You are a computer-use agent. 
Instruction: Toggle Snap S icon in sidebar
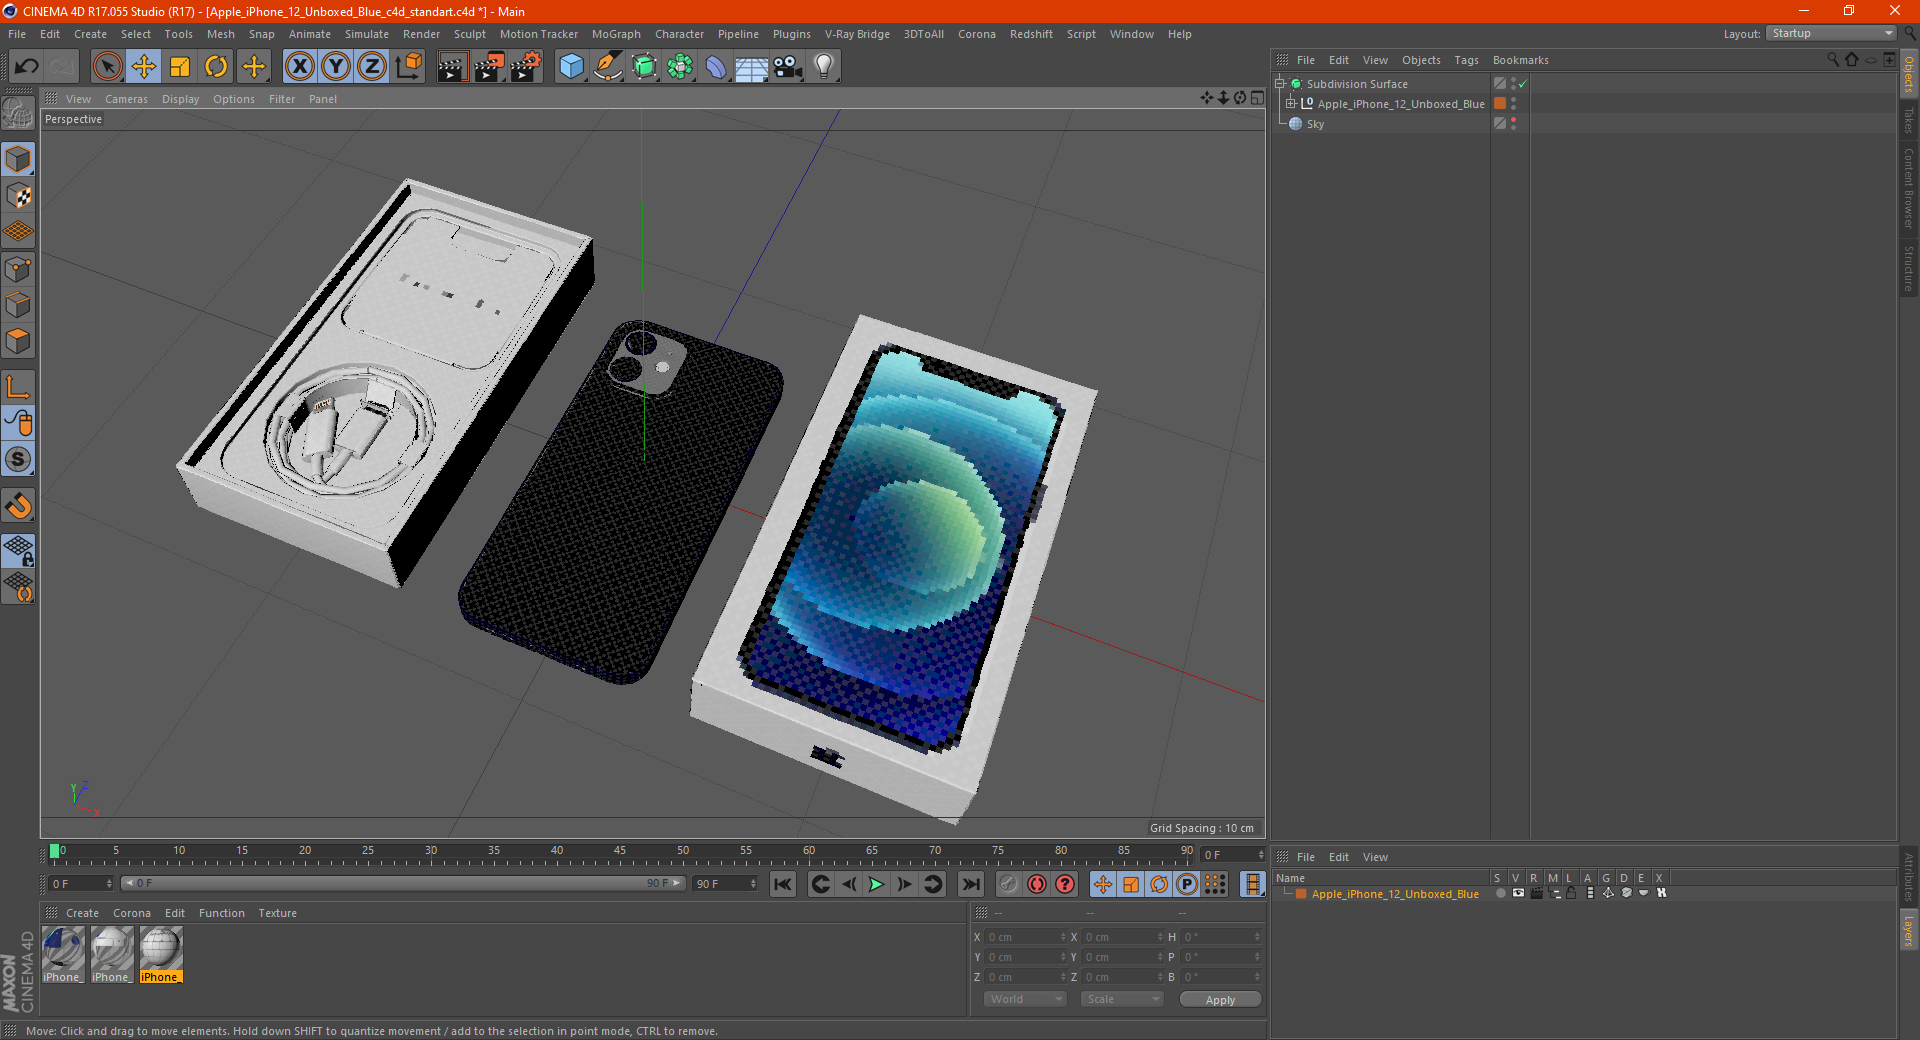coord(19,459)
